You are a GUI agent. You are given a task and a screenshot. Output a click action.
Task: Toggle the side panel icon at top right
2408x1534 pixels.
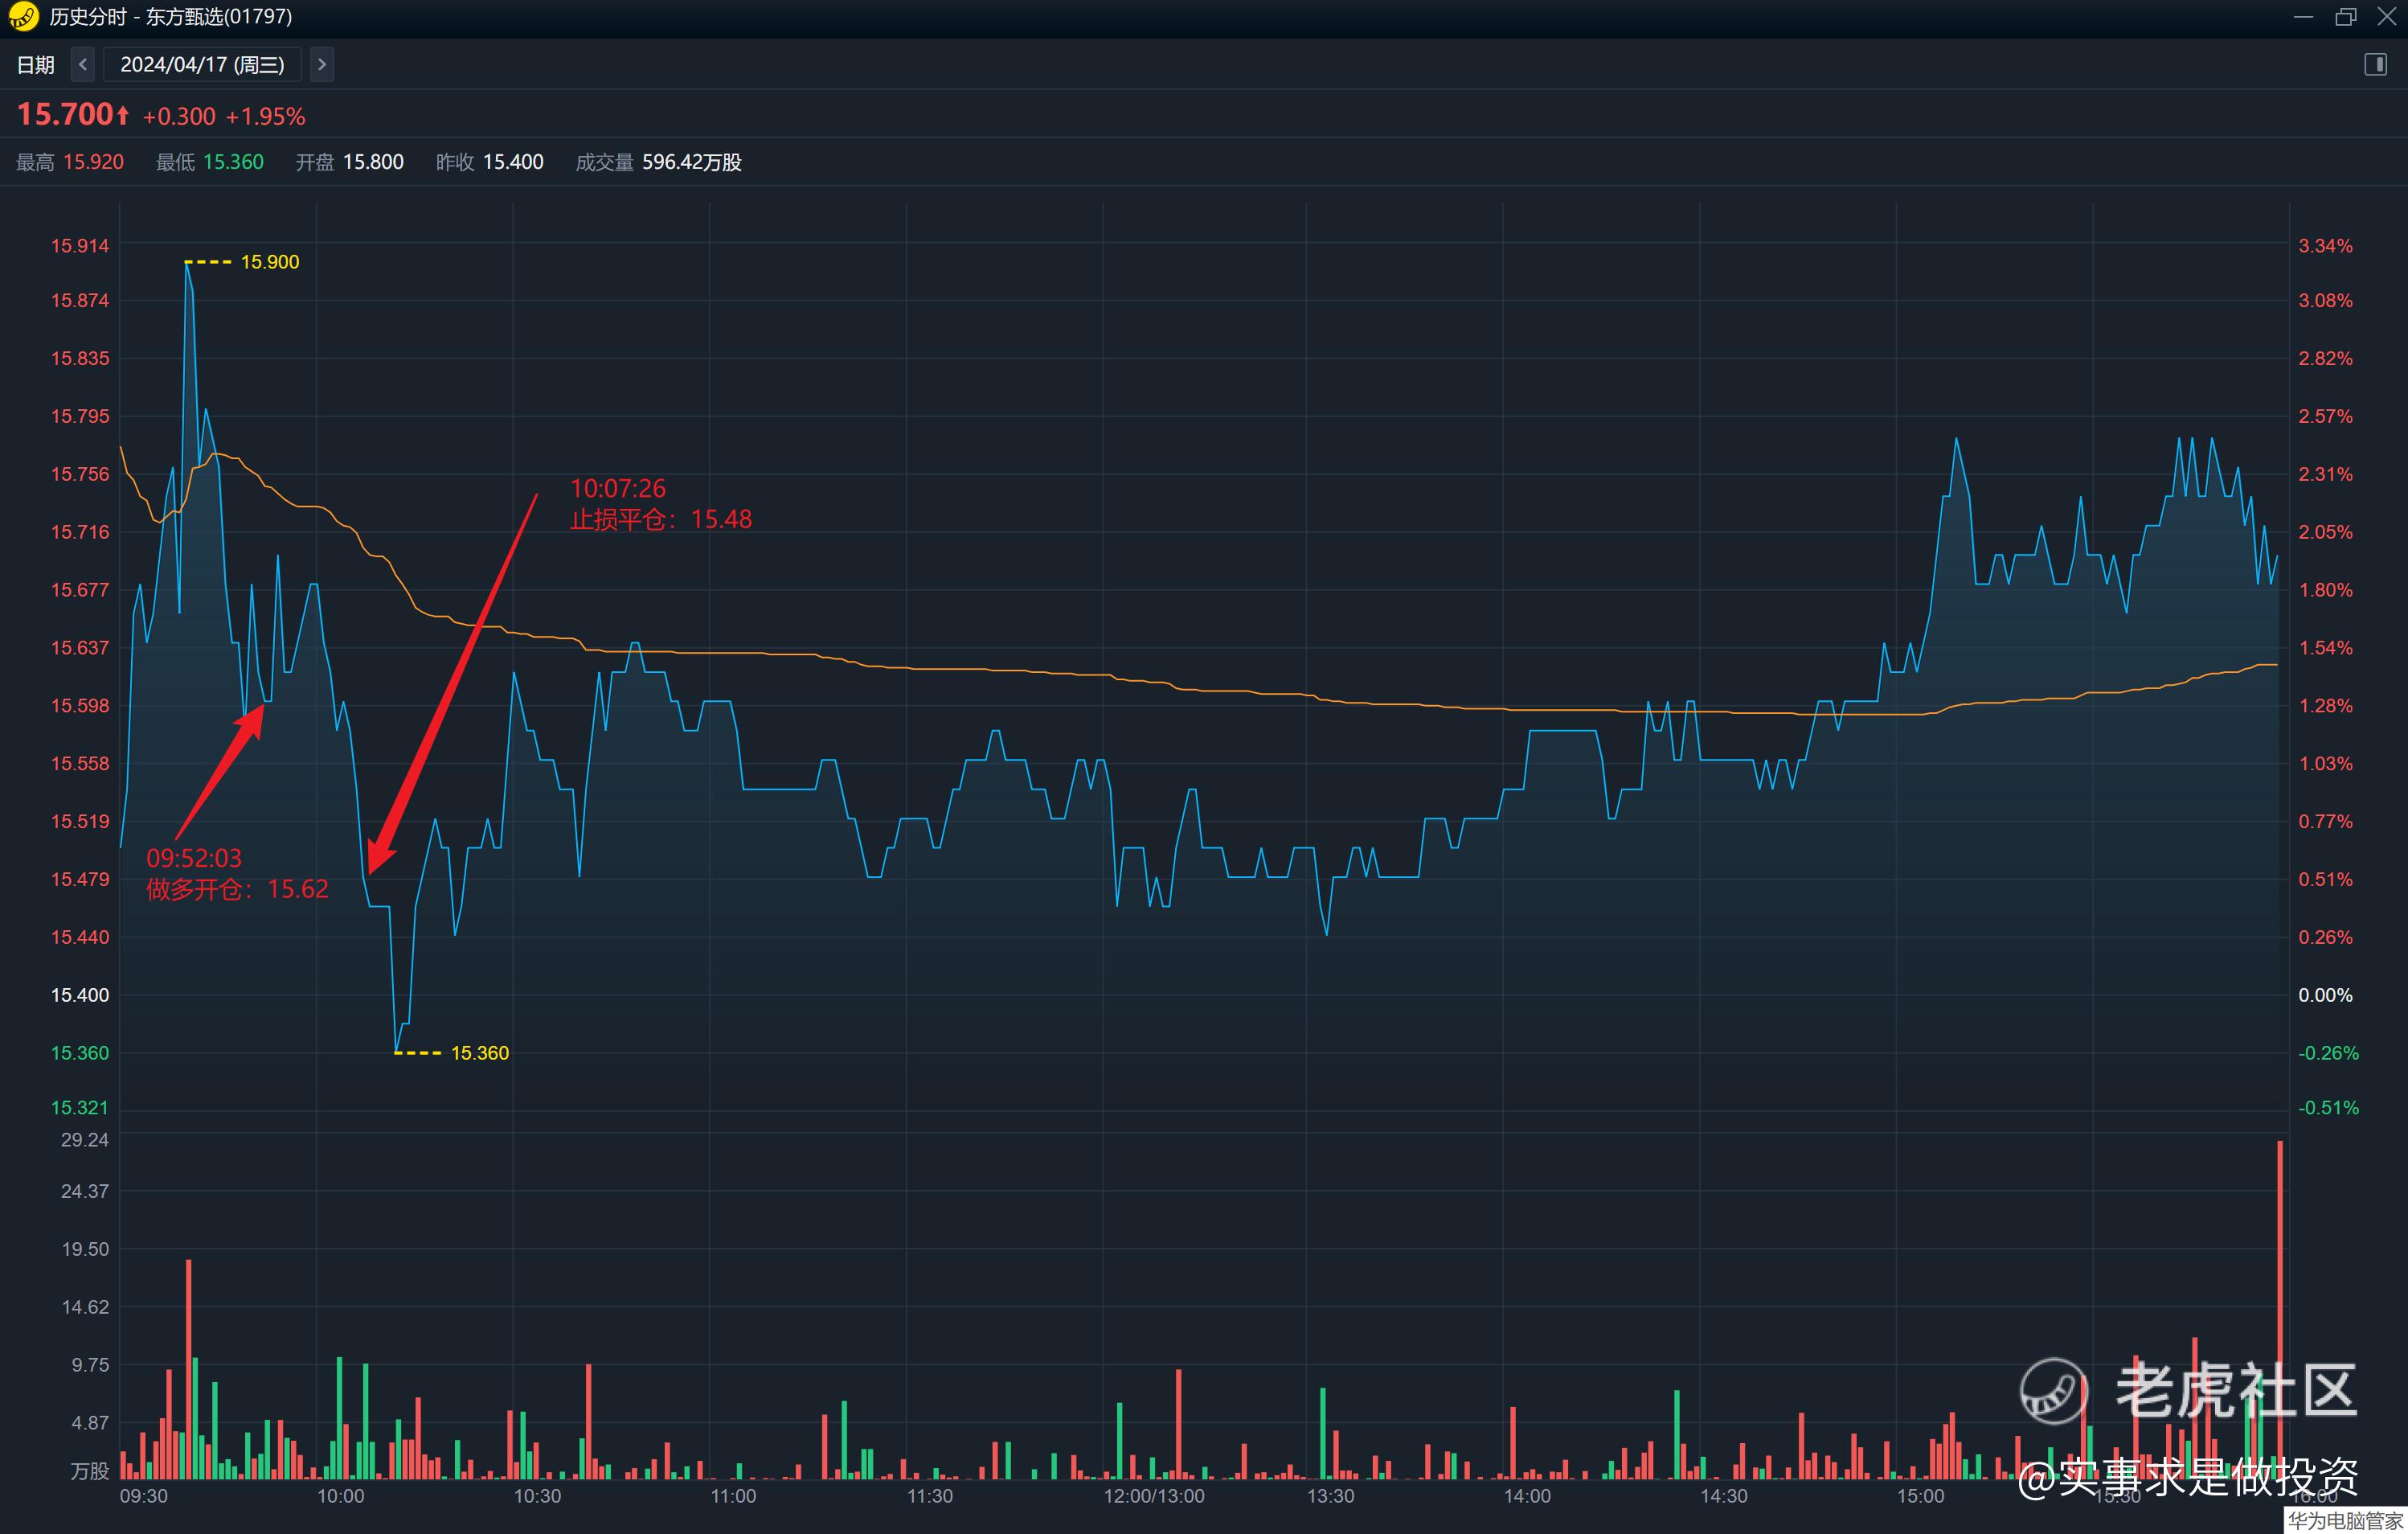(x=2375, y=65)
